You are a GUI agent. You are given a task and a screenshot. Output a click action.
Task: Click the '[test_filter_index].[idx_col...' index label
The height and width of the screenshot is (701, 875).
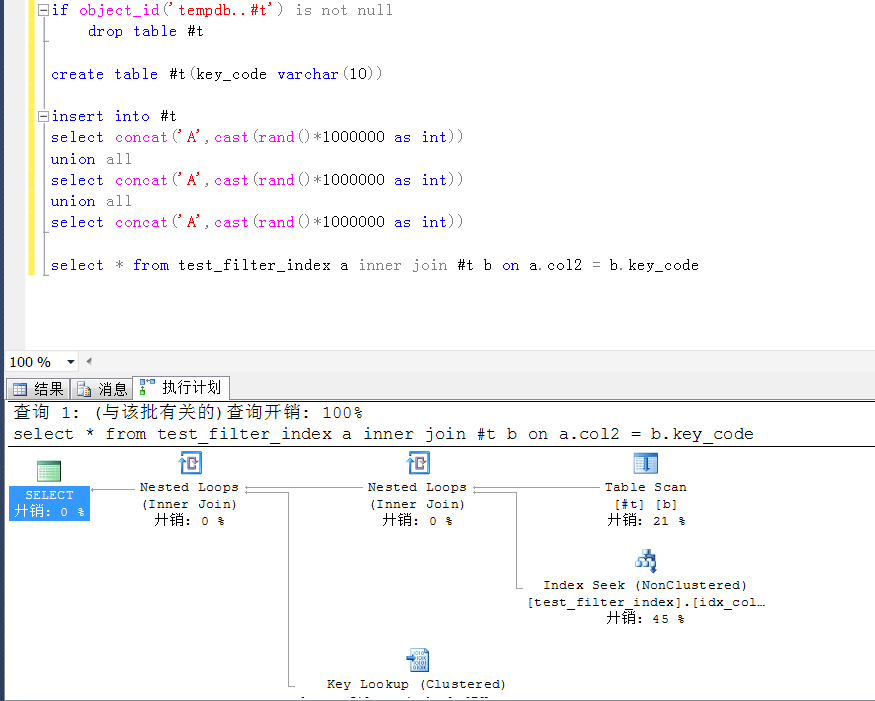[x=645, y=602]
